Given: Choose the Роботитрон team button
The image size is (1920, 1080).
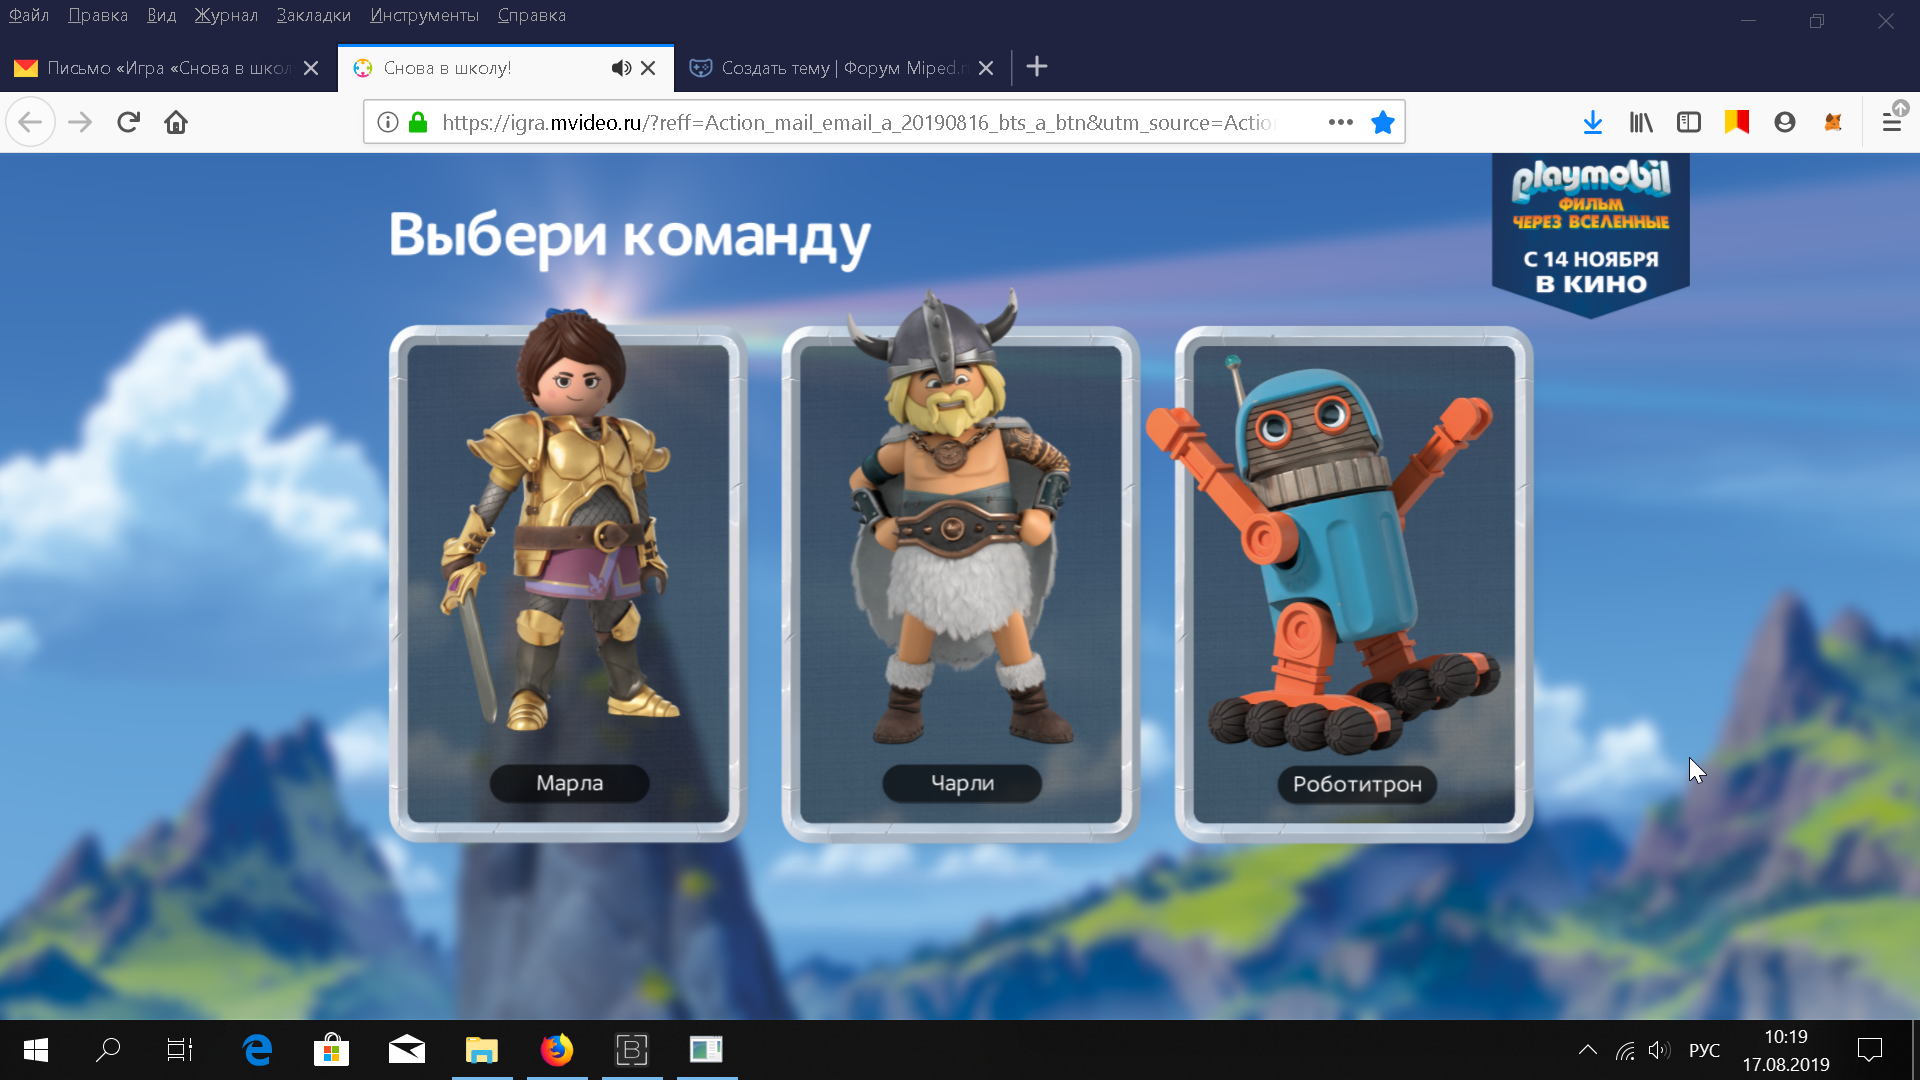Looking at the screenshot, I should 1357,784.
